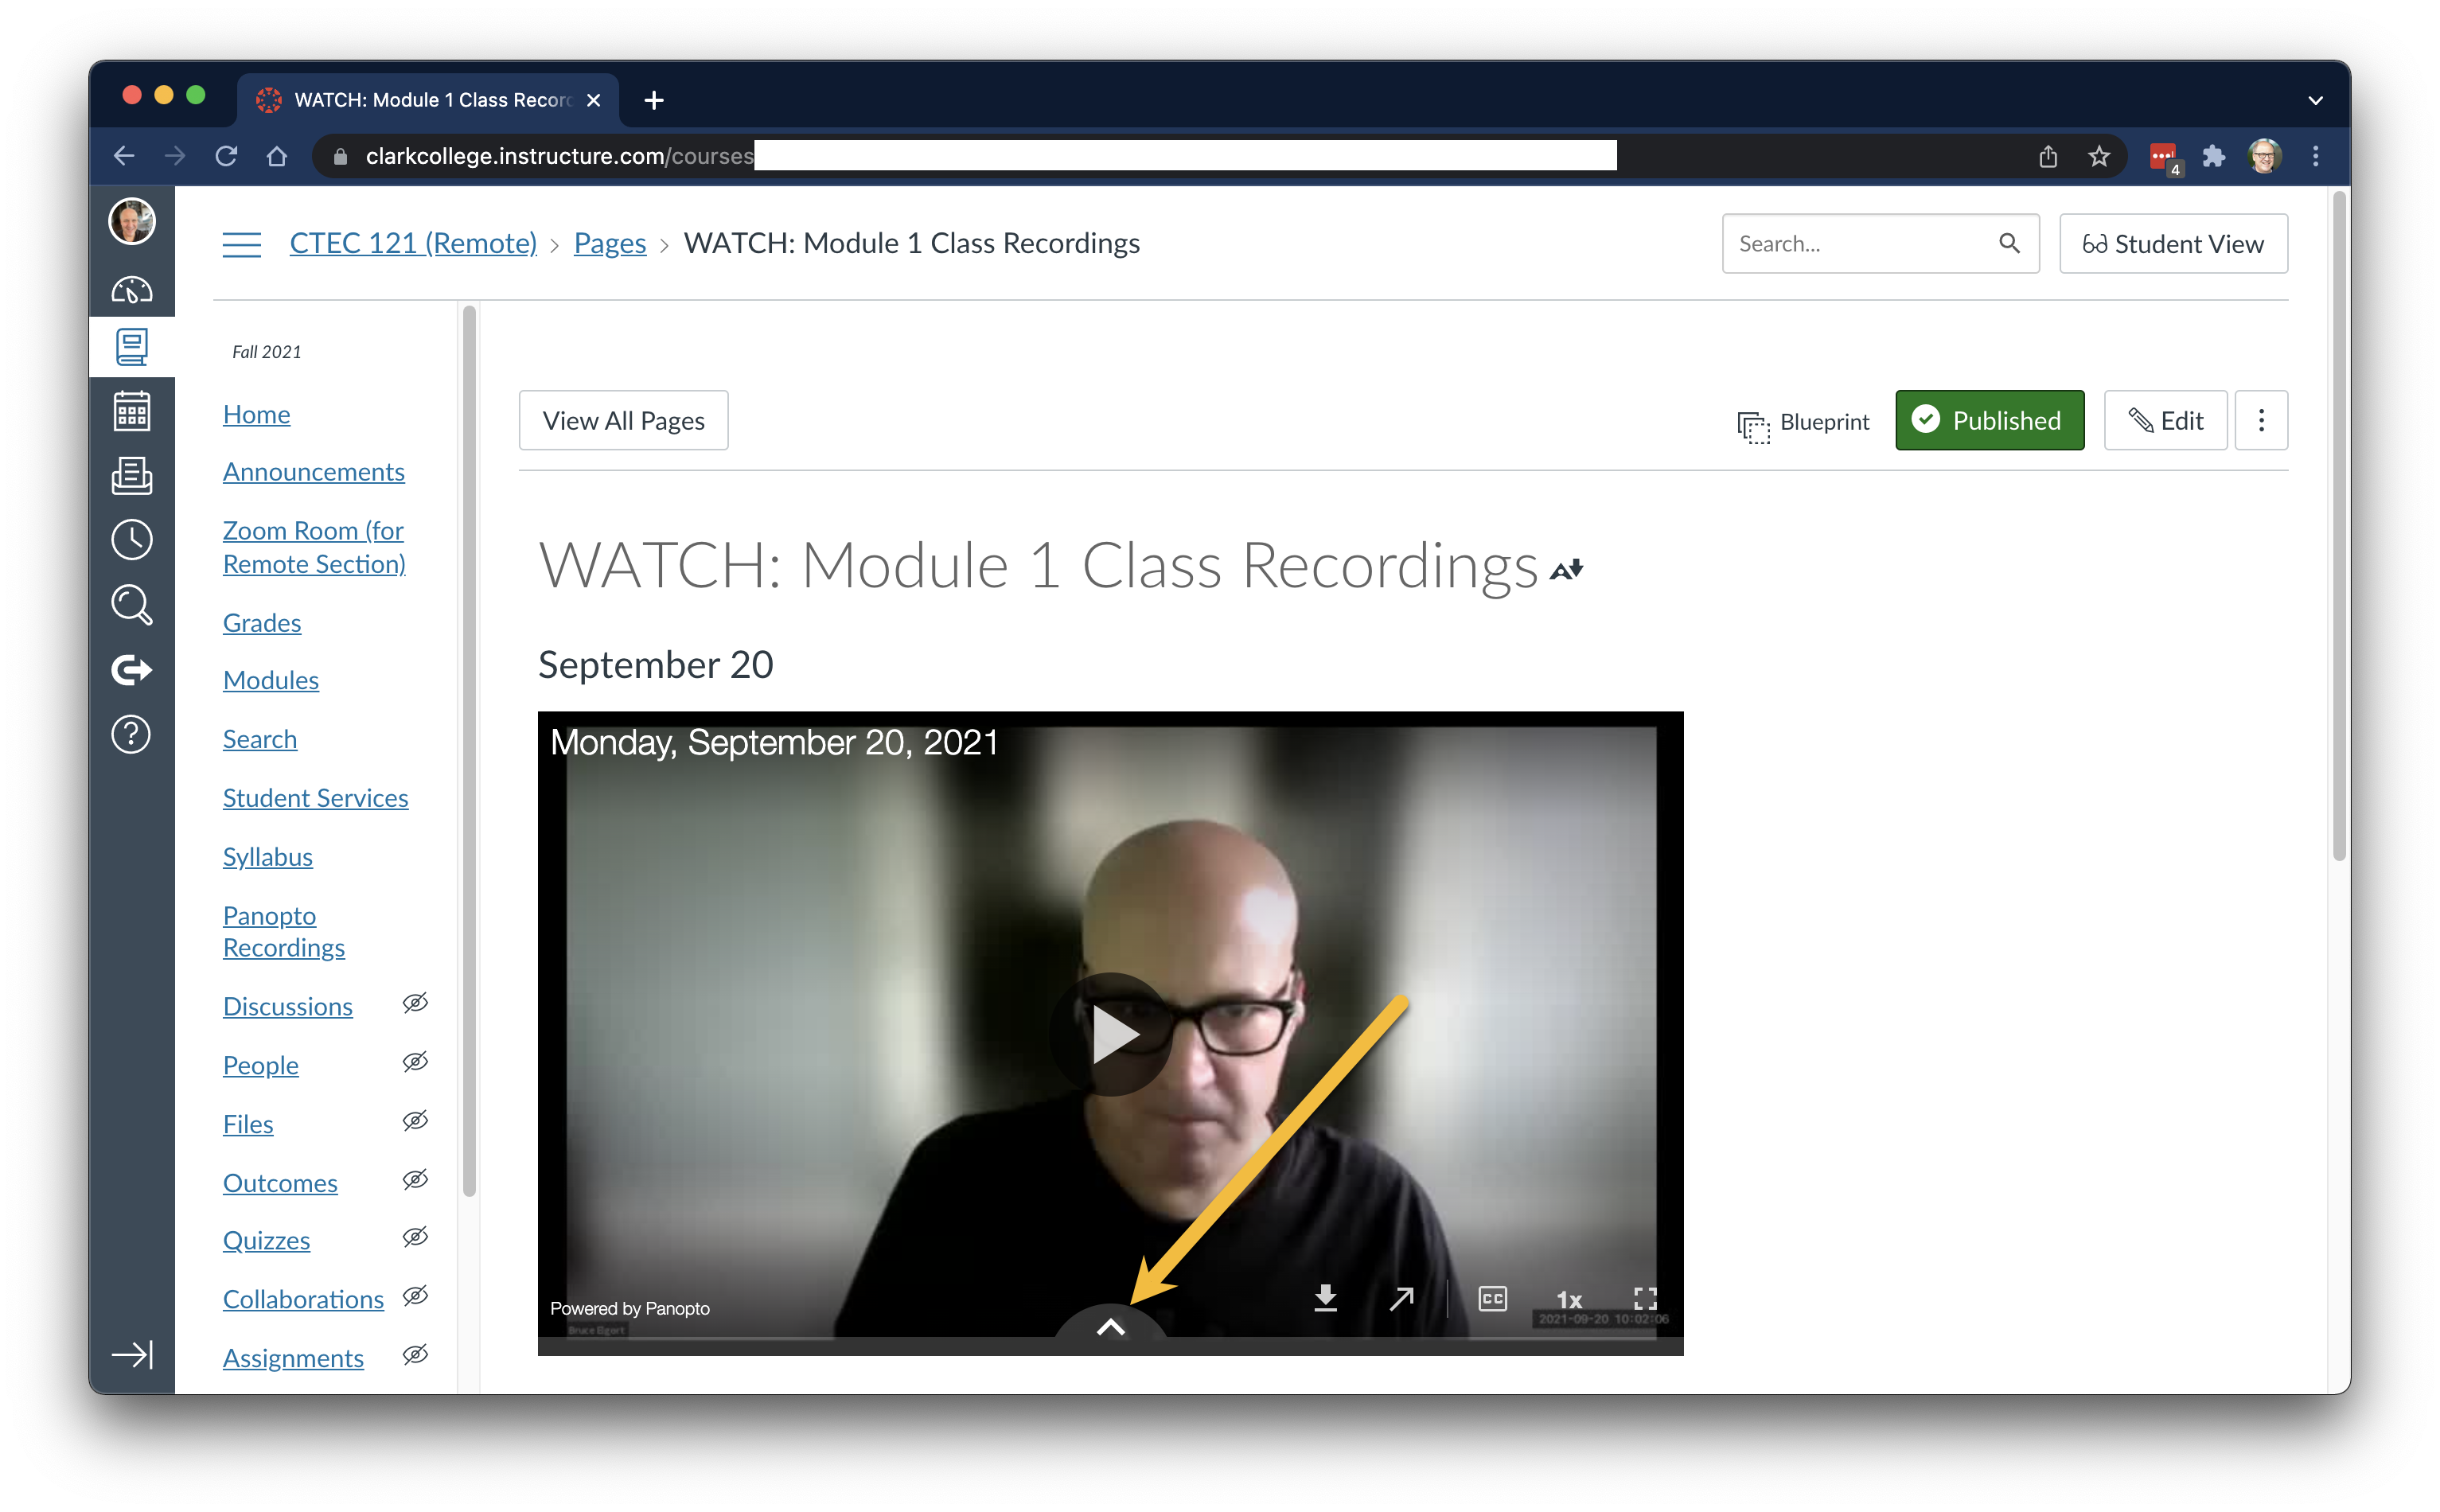Expand the video player bottom chevron
Screen dimensions: 2440x1512
coord(1111,1328)
